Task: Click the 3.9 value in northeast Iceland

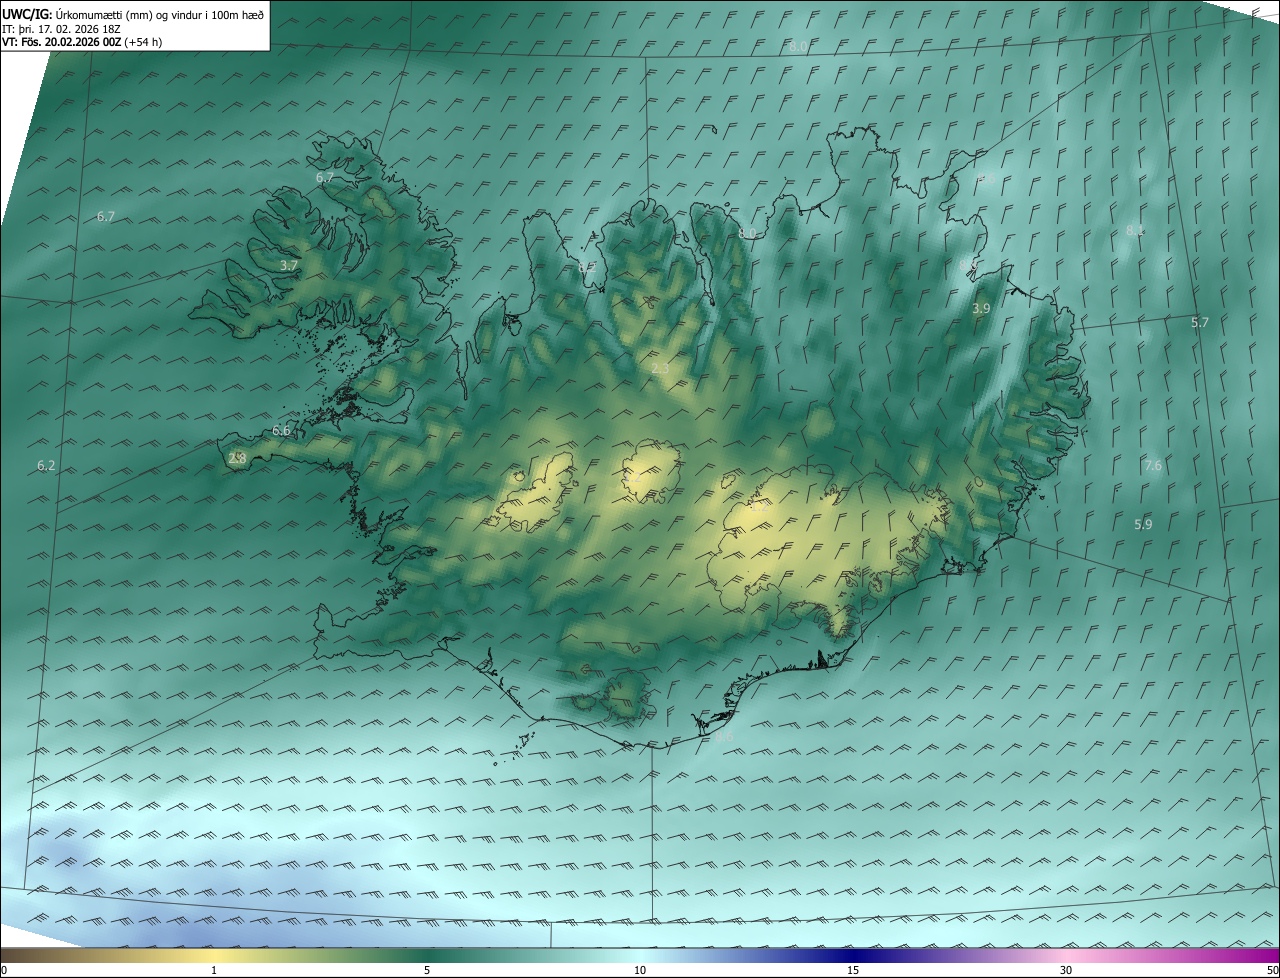Action: [x=981, y=309]
